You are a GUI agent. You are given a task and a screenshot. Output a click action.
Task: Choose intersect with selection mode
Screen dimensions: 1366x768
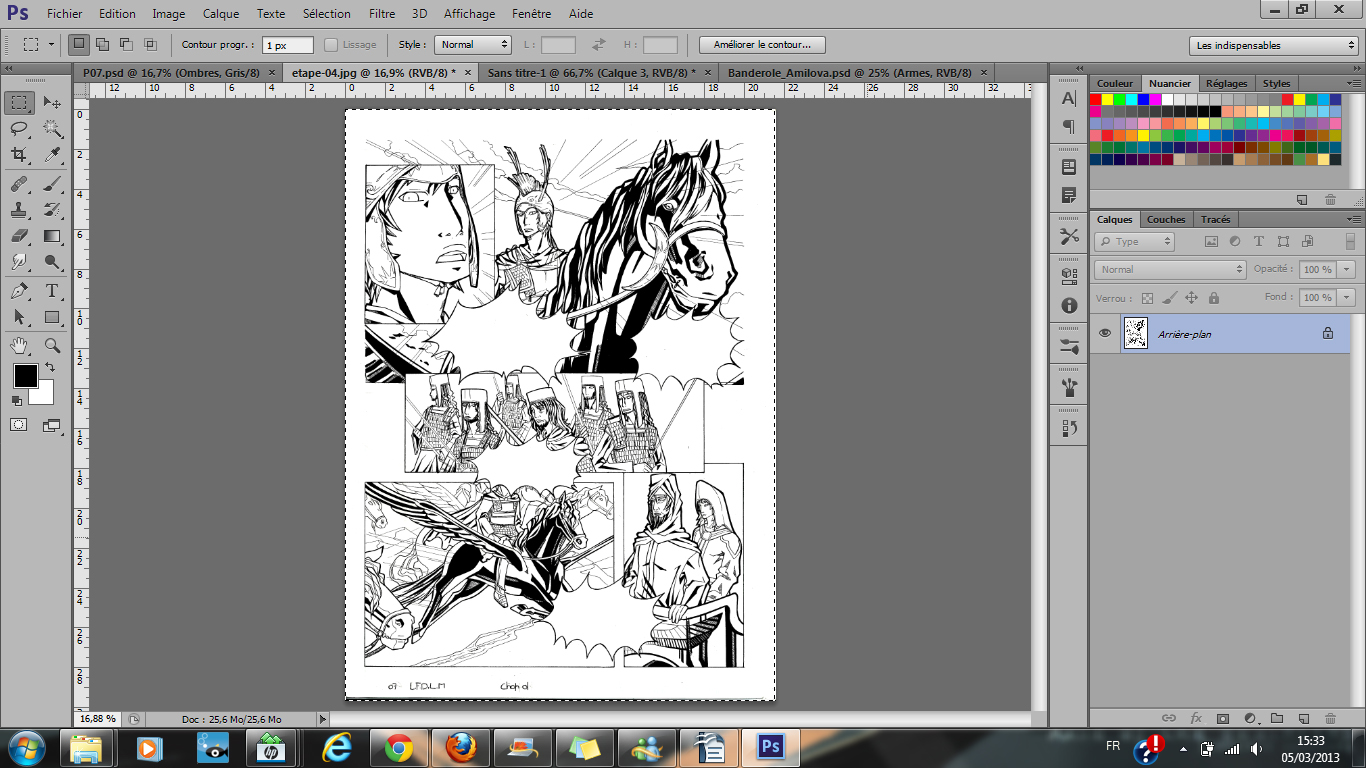pyautogui.click(x=151, y=44)
